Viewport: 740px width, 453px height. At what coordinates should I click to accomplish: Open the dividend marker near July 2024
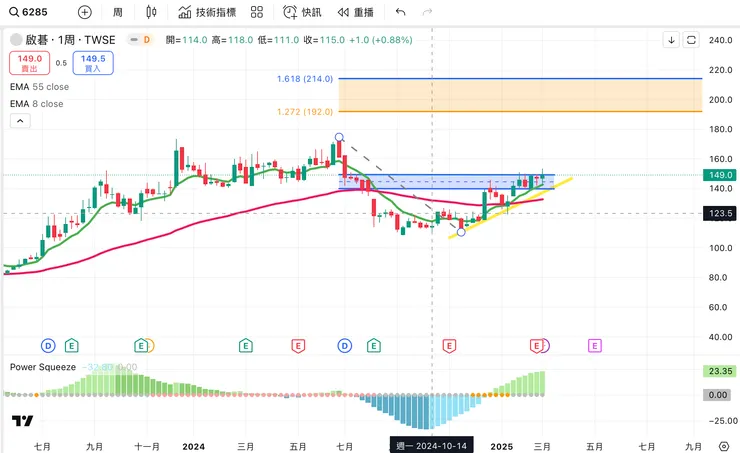(x=345, y=346)
